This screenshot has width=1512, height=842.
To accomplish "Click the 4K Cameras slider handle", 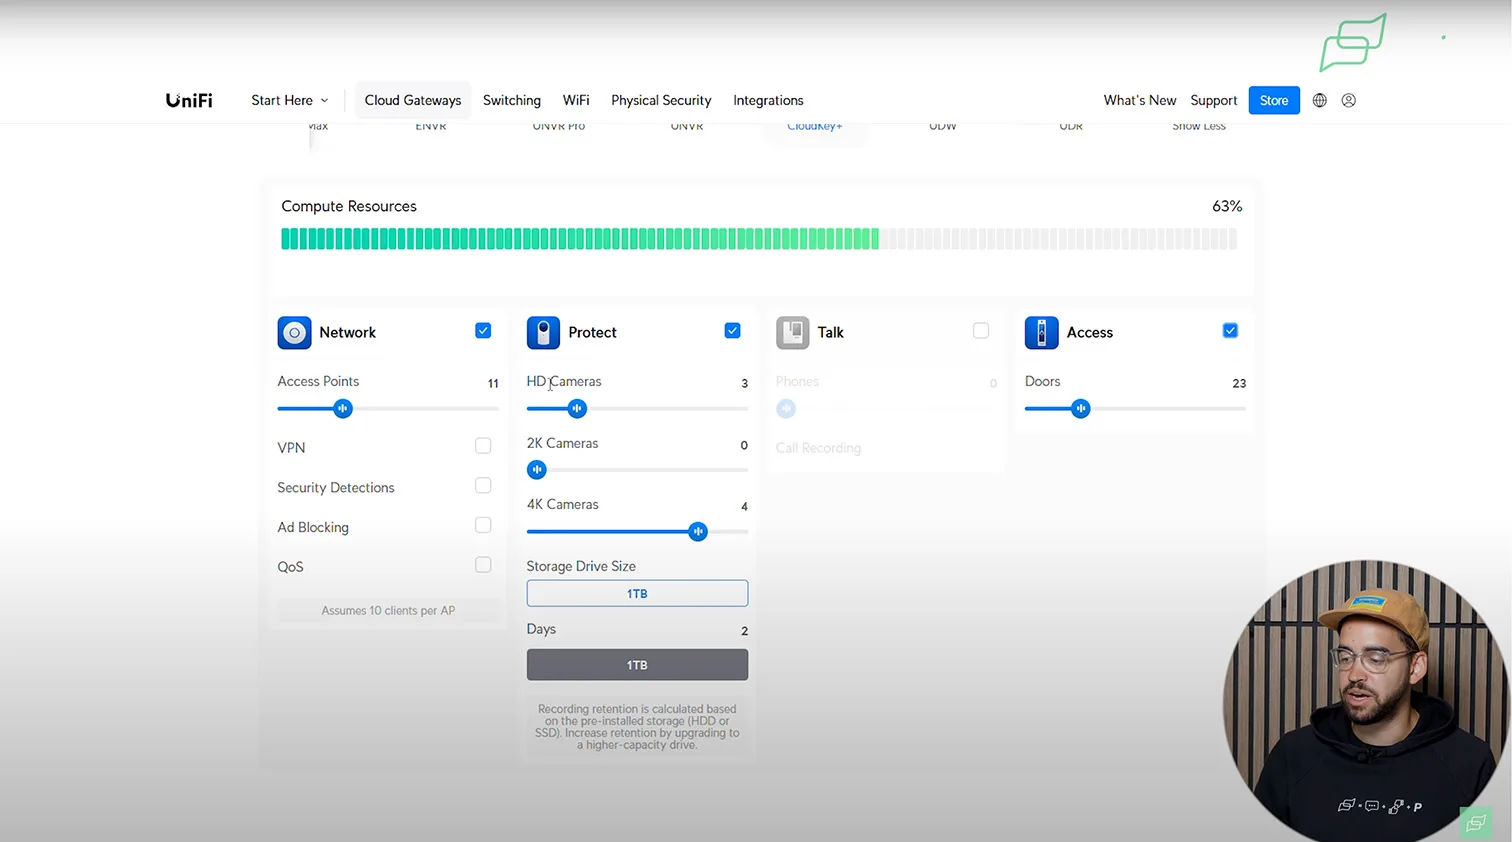I will tap(698, 532).
